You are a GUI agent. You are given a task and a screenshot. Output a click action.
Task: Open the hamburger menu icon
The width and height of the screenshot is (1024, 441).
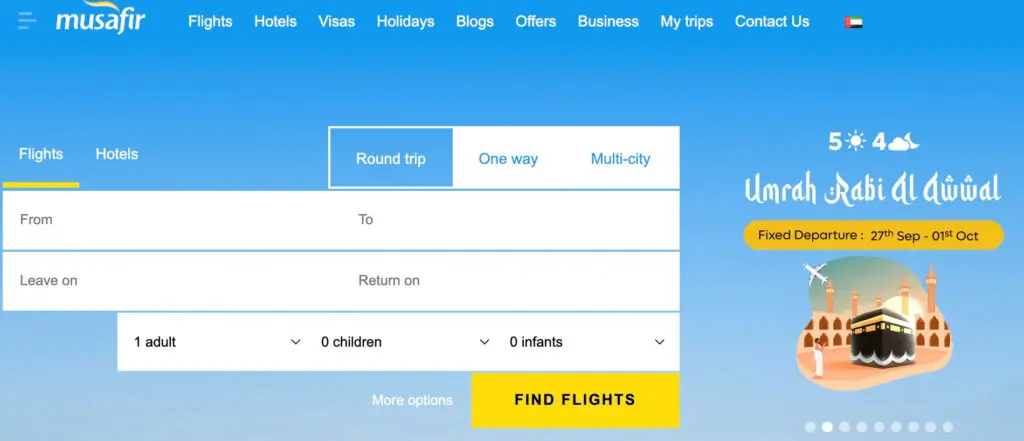point(27,21)
